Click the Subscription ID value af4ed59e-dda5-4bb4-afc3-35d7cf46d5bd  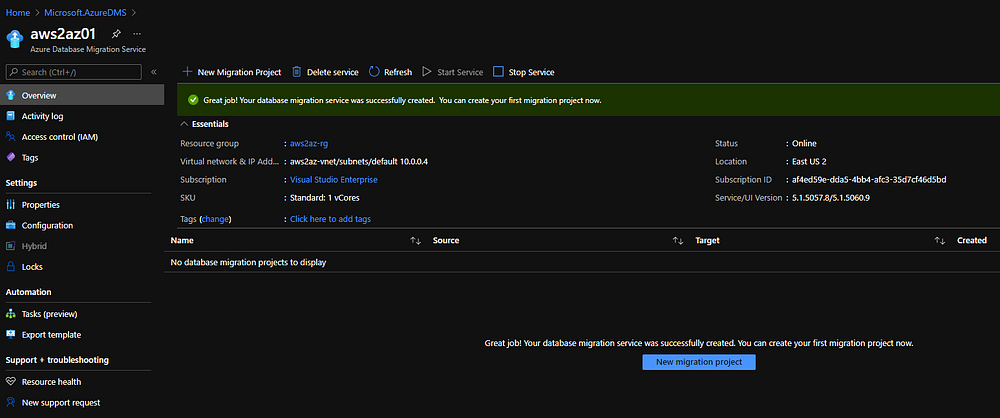869,180
